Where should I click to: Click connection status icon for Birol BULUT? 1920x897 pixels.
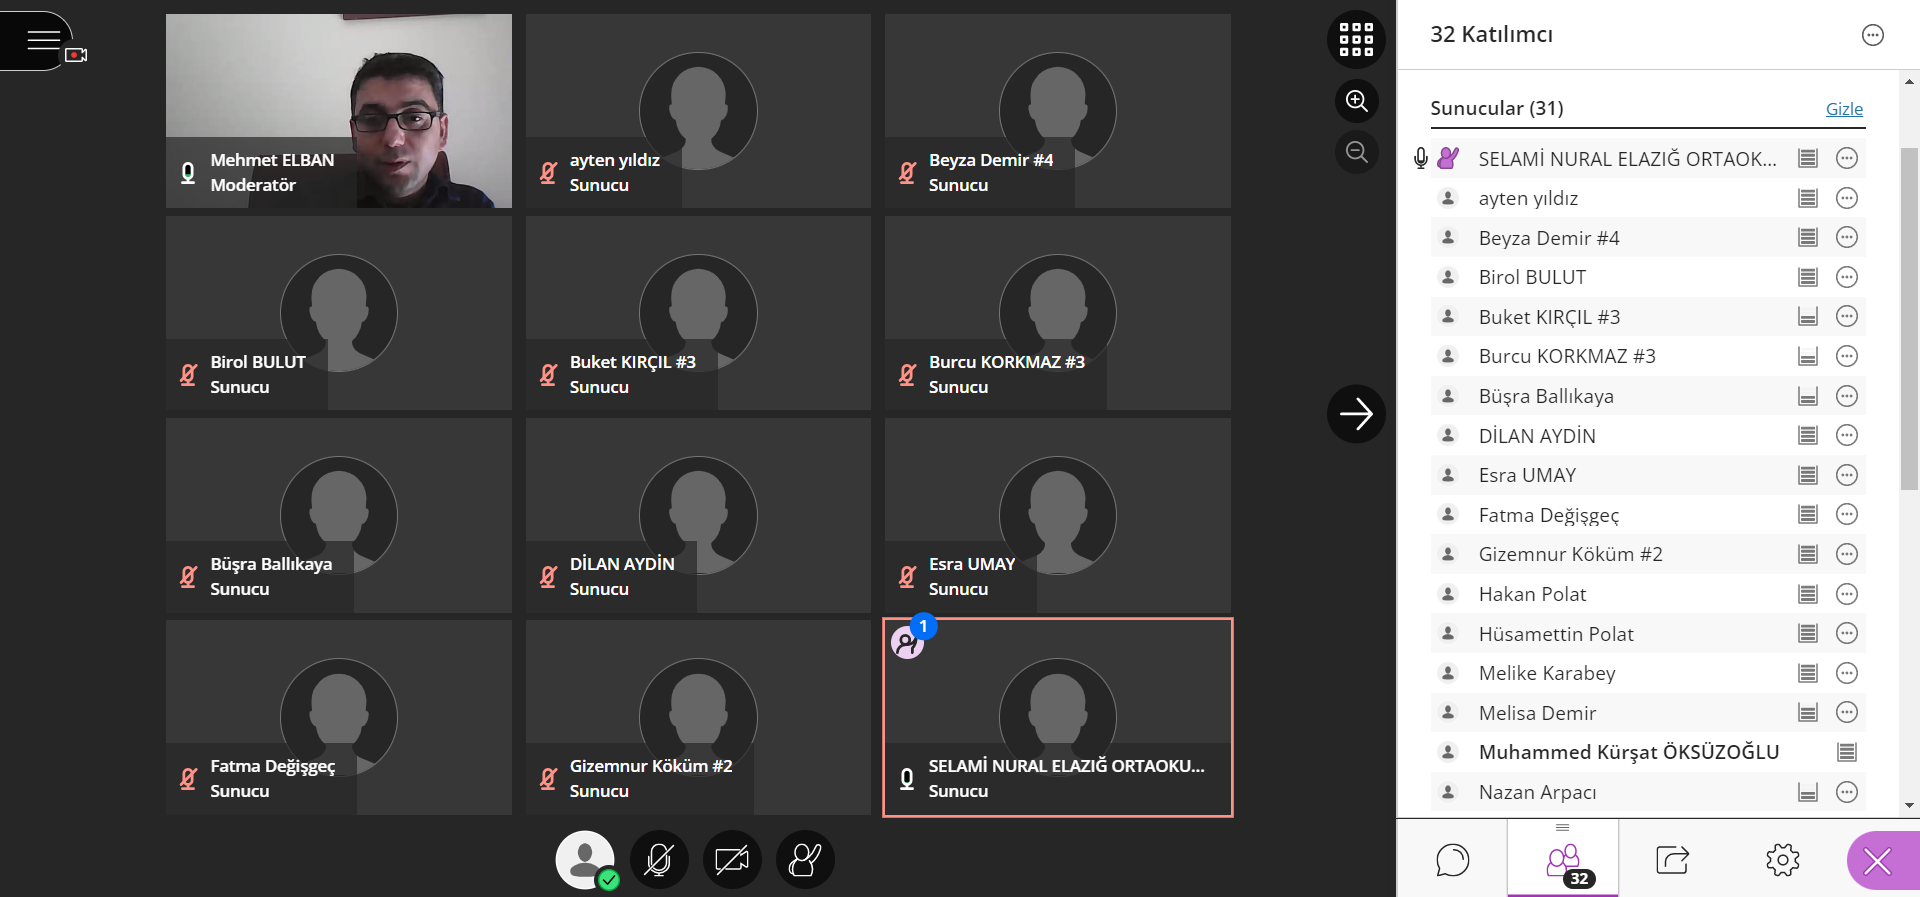pos(1808,277)
